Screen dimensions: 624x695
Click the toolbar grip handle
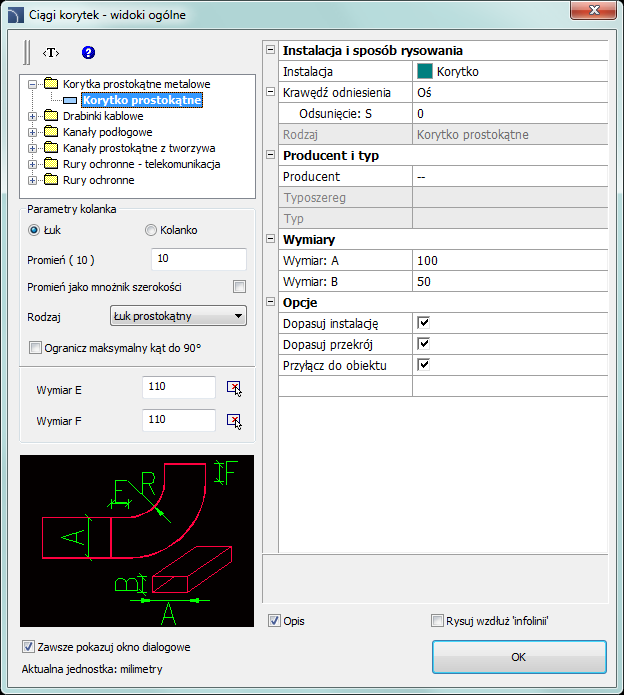click(27, 52)
